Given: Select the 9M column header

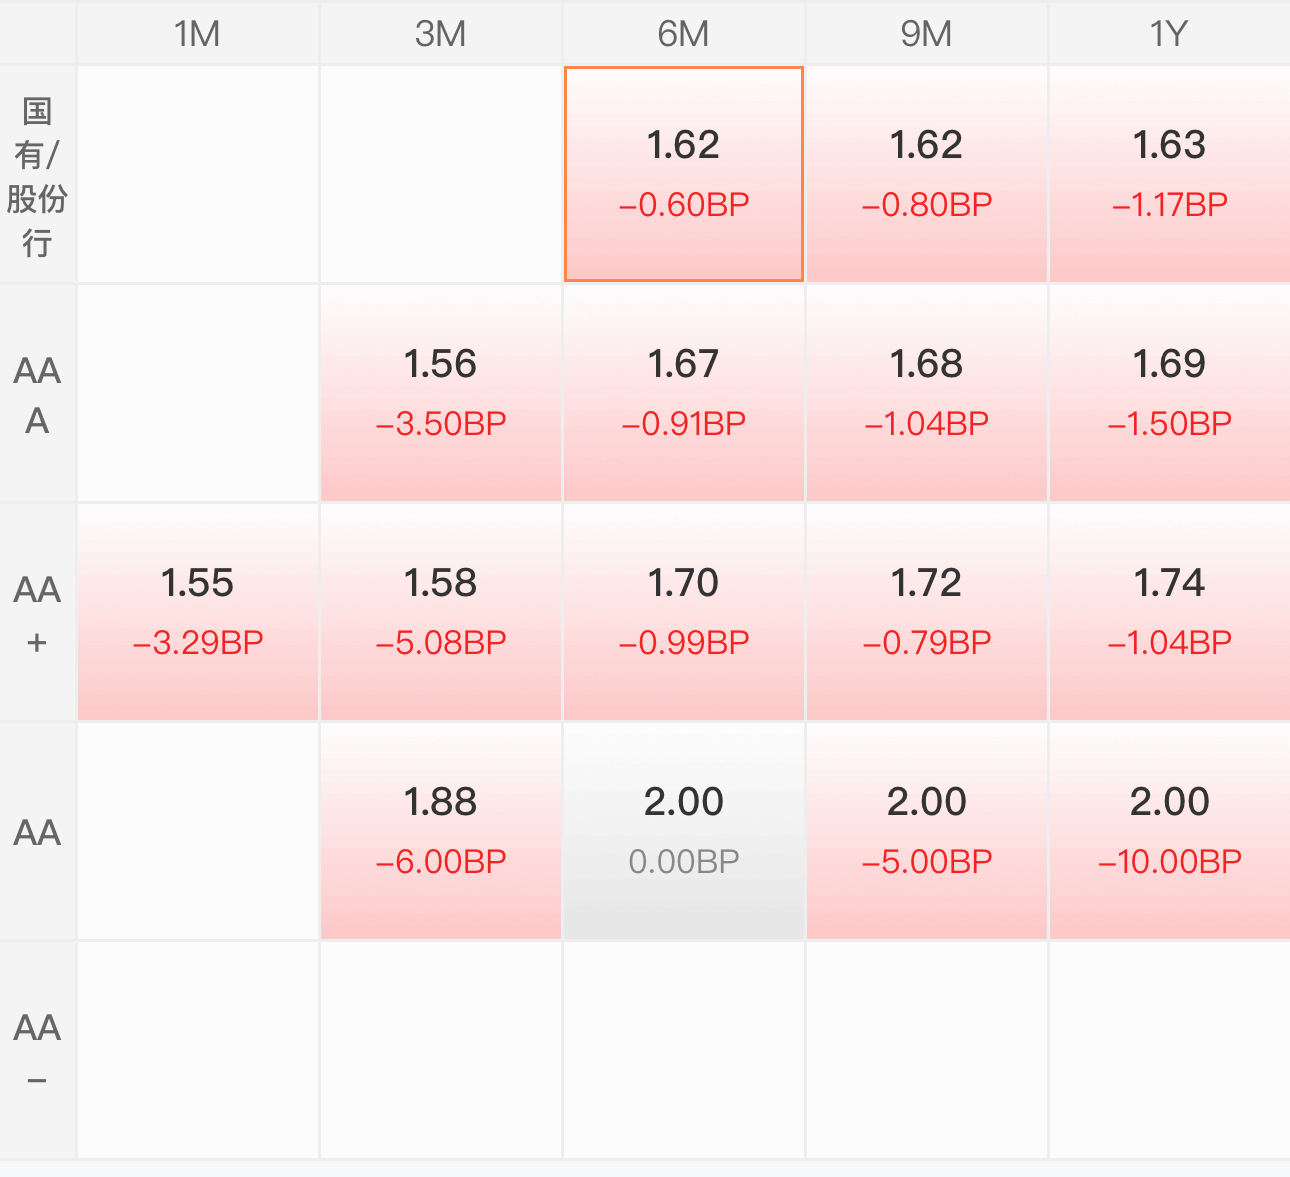Looking at the screenshot, I should [927, 33].
